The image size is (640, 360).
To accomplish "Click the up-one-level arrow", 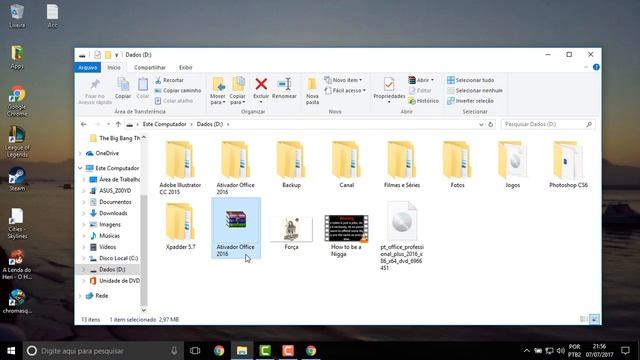I will point(118,124).
